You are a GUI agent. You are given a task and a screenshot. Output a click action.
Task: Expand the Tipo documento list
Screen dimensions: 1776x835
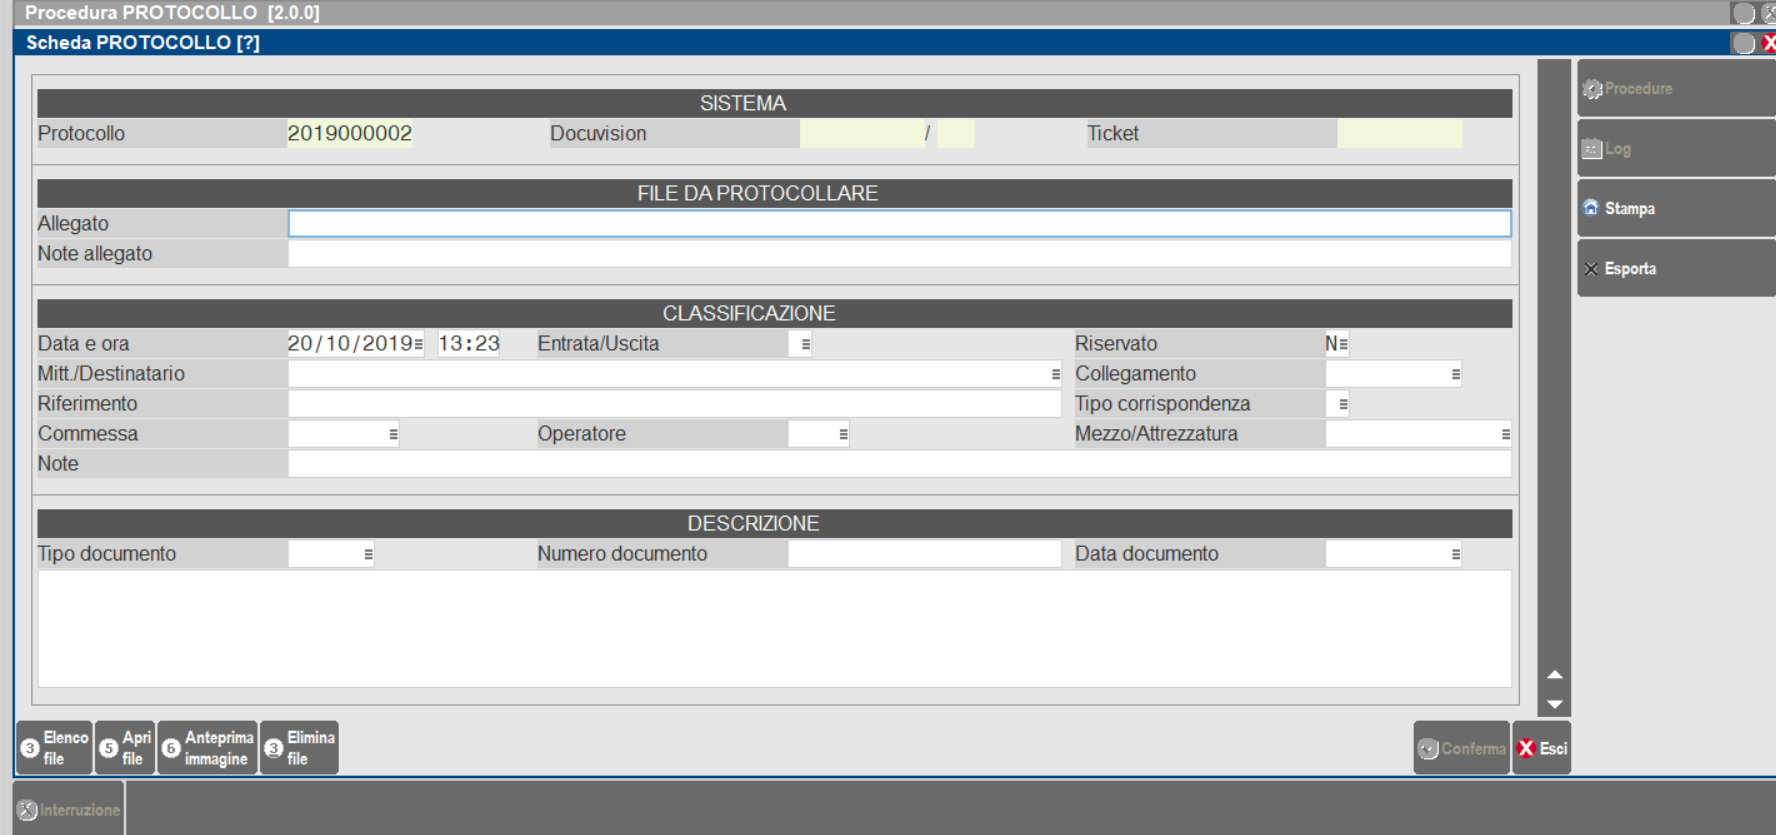coord(368,554)
